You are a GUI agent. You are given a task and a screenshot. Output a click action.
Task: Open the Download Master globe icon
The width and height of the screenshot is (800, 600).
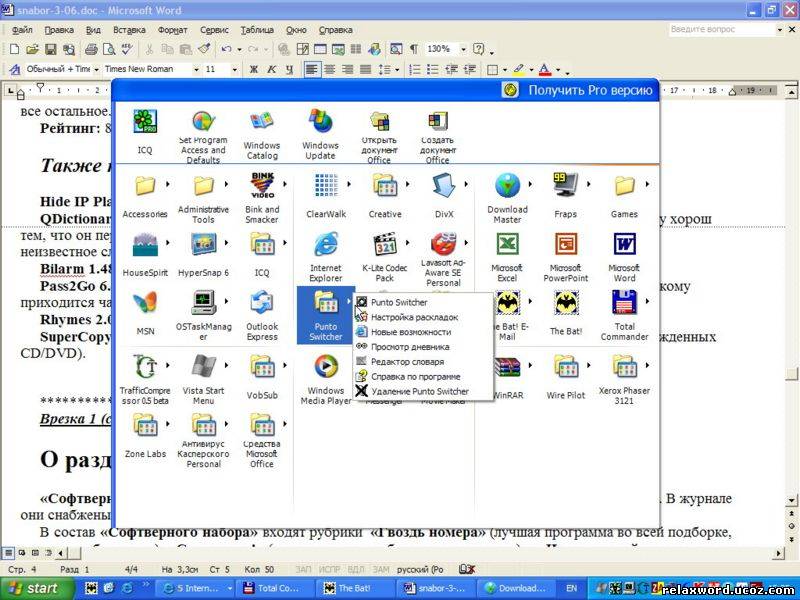pyautogui.click(x=507, y=186)
